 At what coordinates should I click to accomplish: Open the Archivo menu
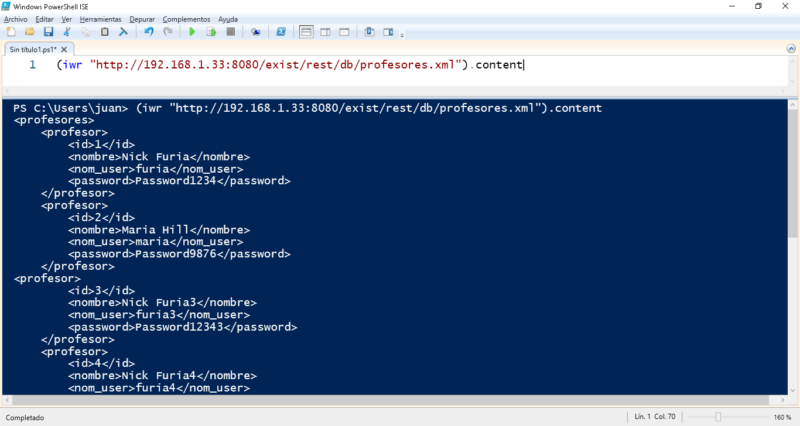[15, 19]
